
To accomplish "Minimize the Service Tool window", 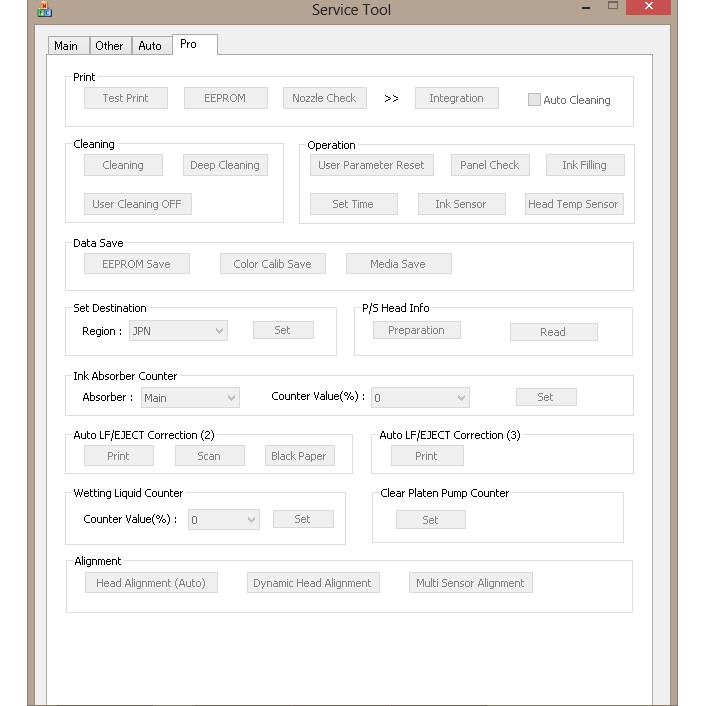I will tap(585, 8).
